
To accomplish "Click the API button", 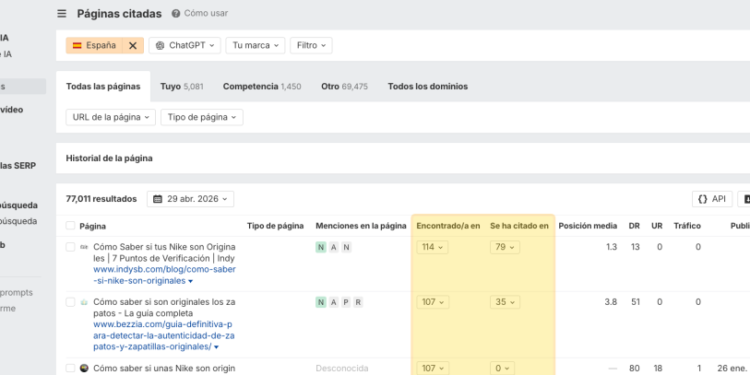I will point(712,199).
